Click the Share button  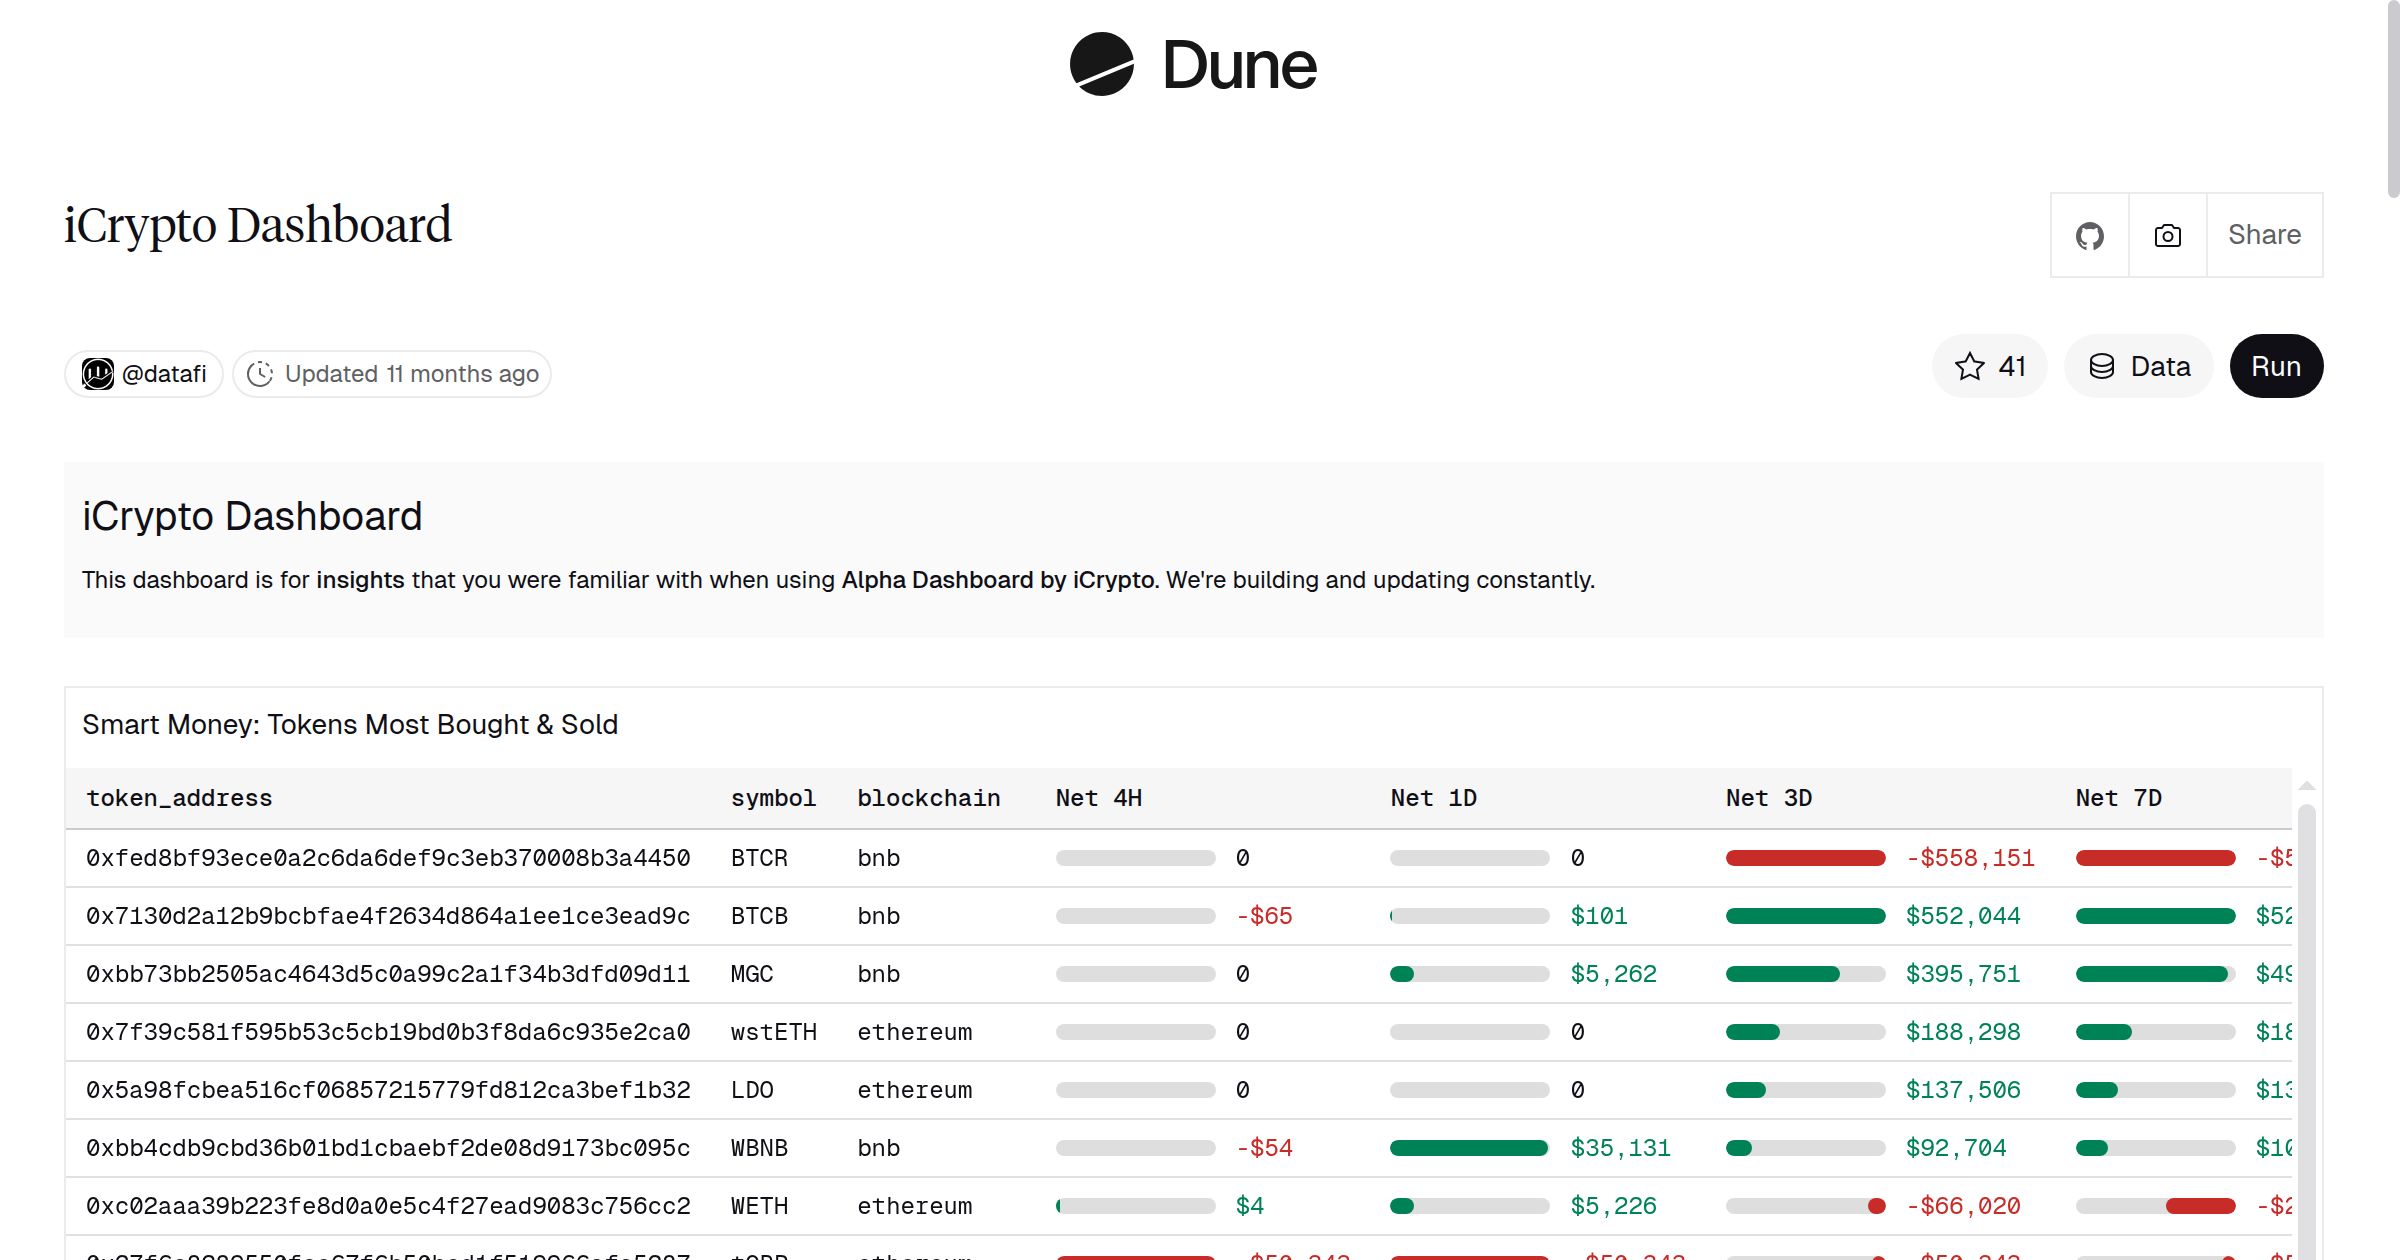[x=2265, y=235]
